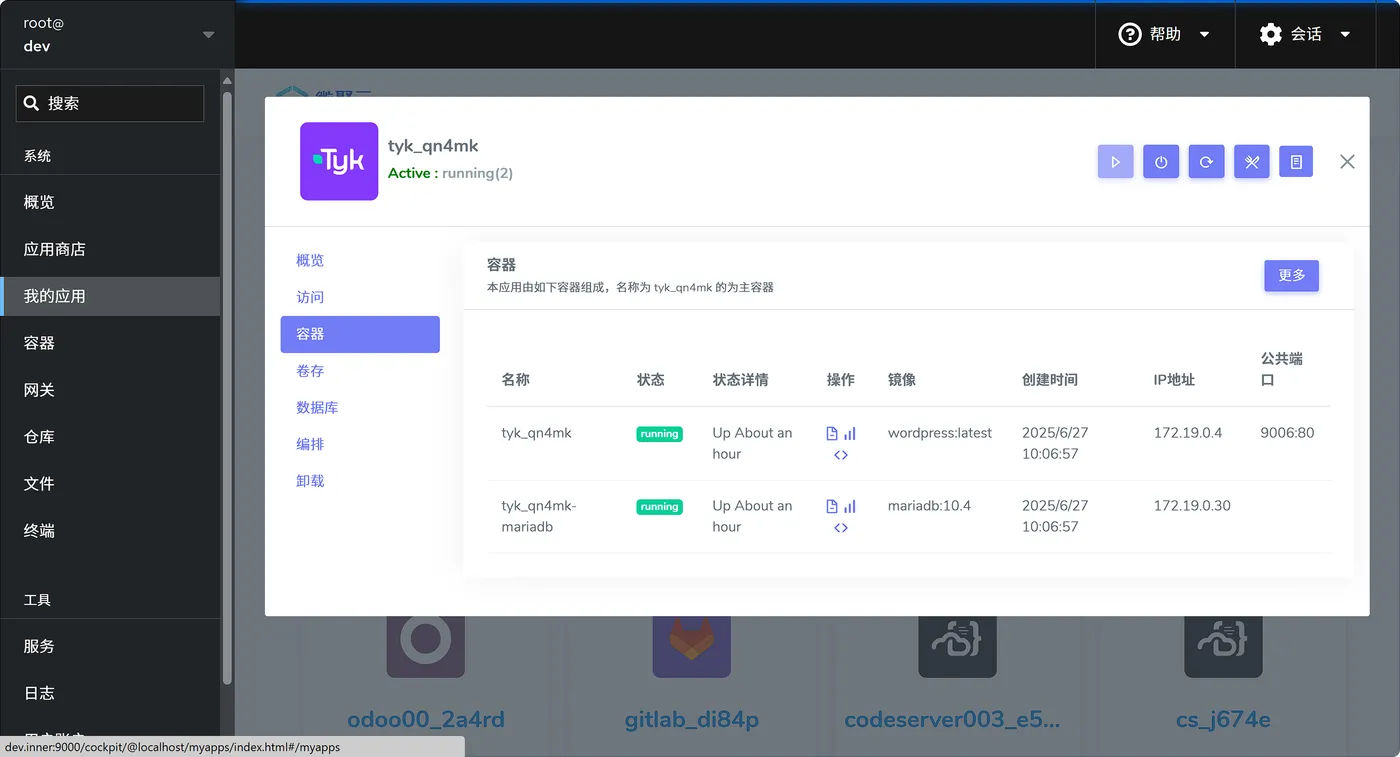Screen dimensions: 1400x757
Task: Open 我的应用 in the sidebar
Action: 110,296
